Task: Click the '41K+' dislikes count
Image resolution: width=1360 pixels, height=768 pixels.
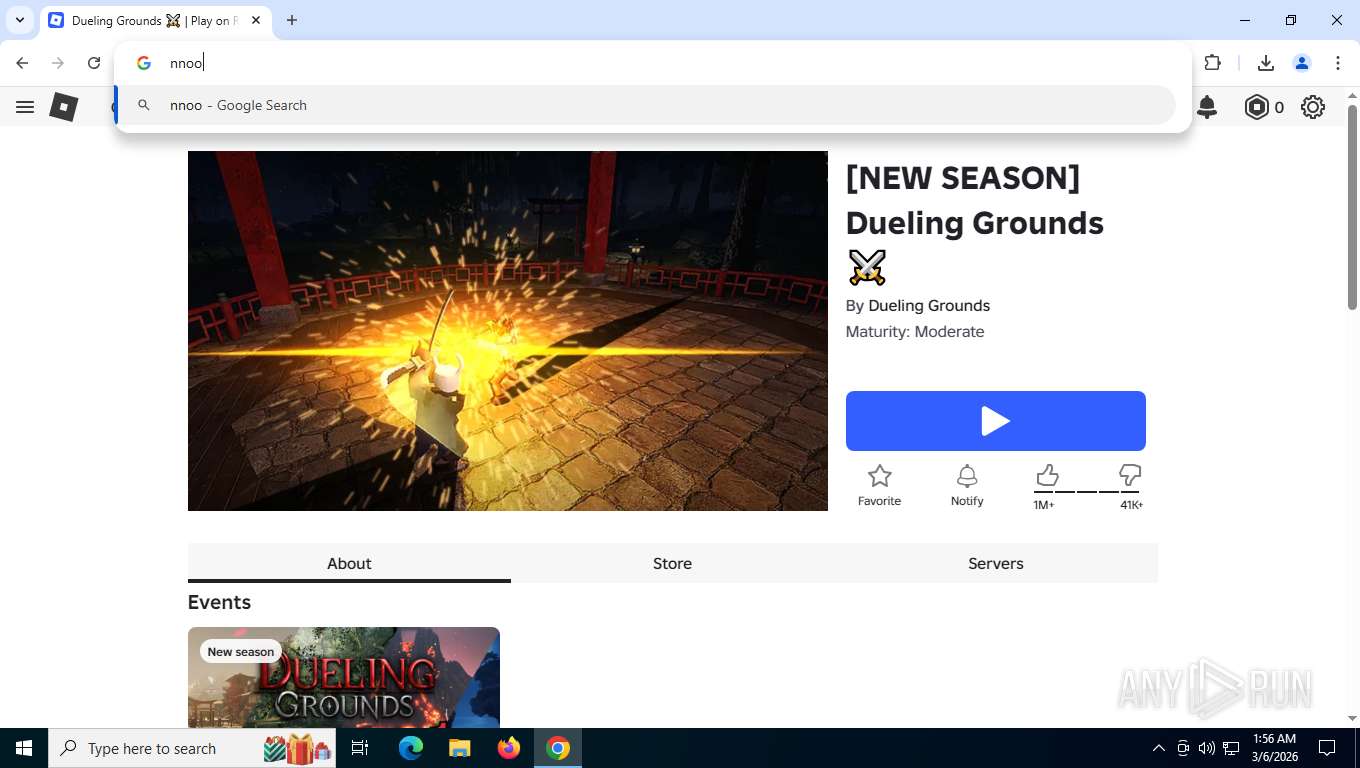Action: pos(1131,505)
